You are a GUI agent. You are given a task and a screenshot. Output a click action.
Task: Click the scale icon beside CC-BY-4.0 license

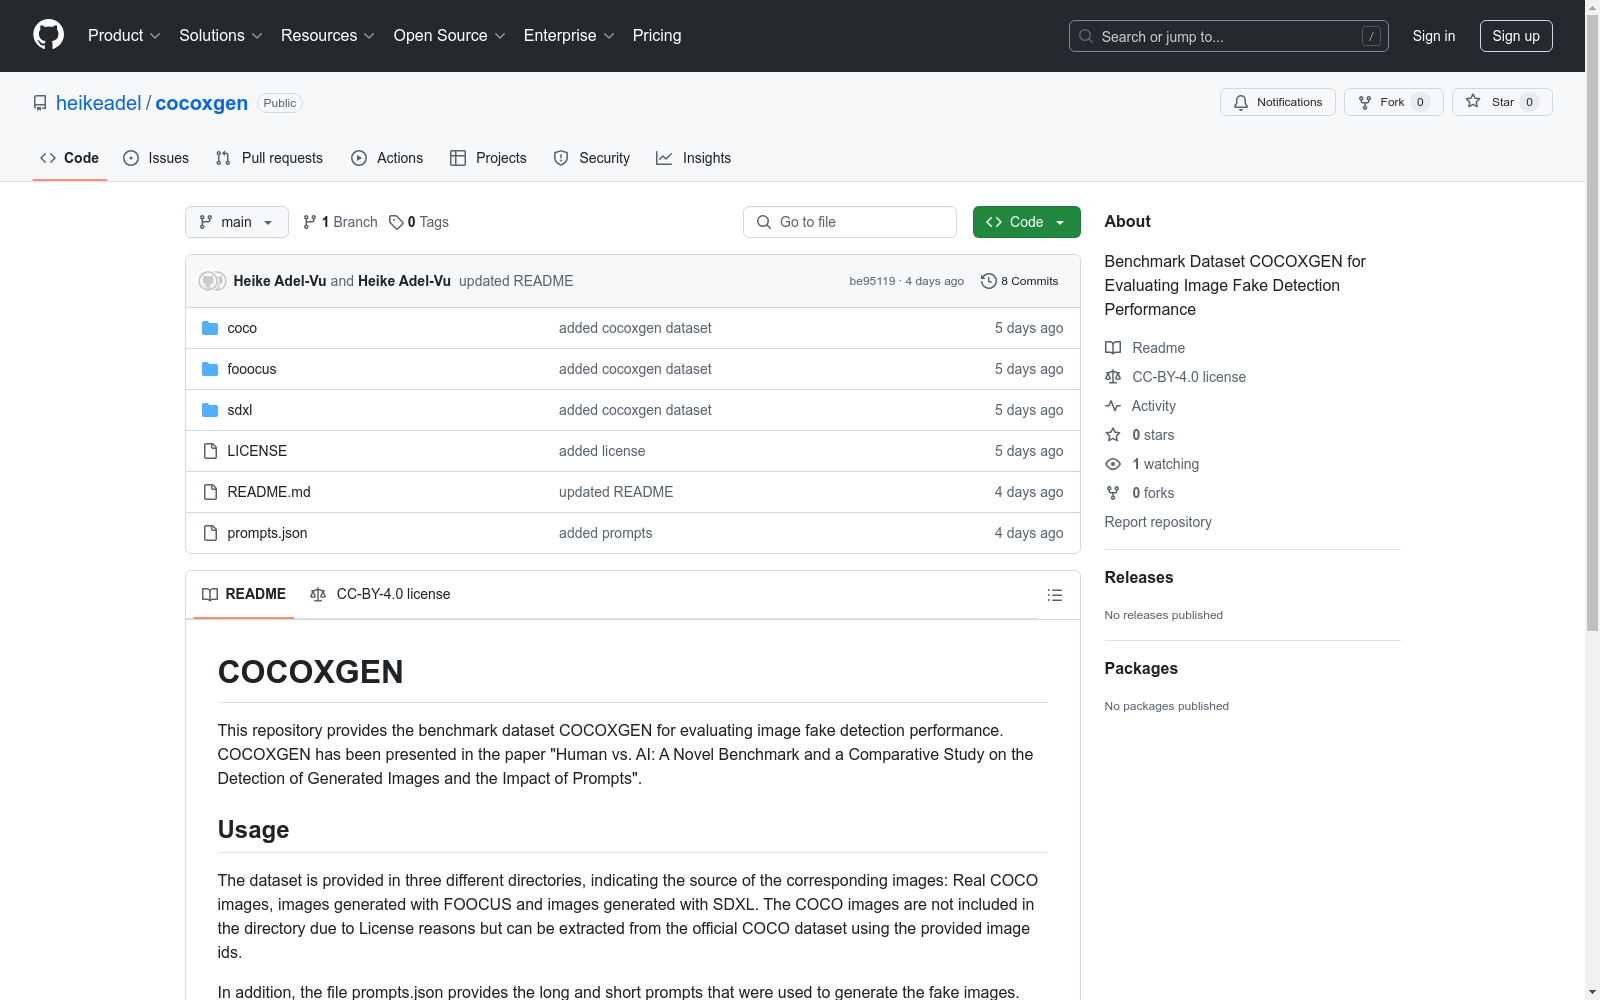pos(1113,377)
